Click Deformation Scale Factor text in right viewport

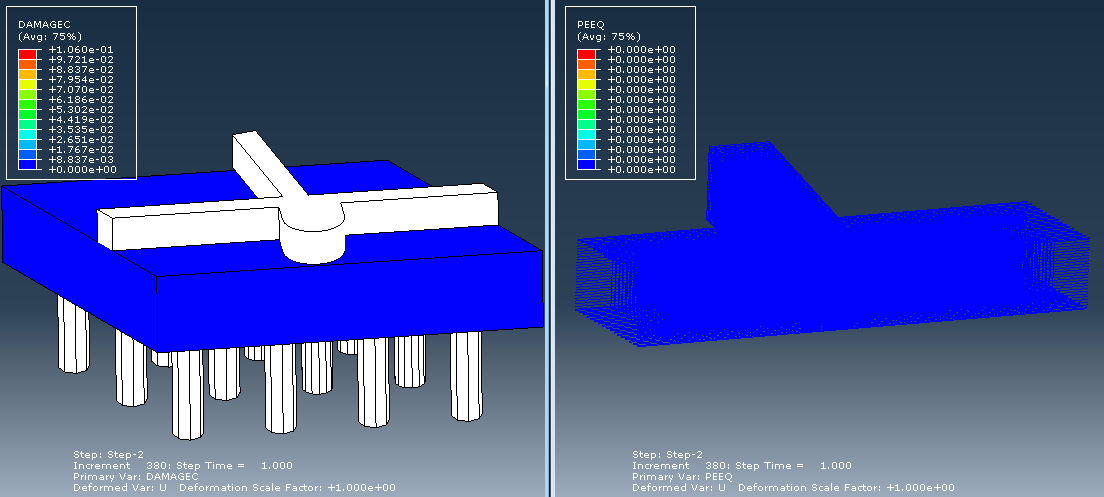[870, 488]
